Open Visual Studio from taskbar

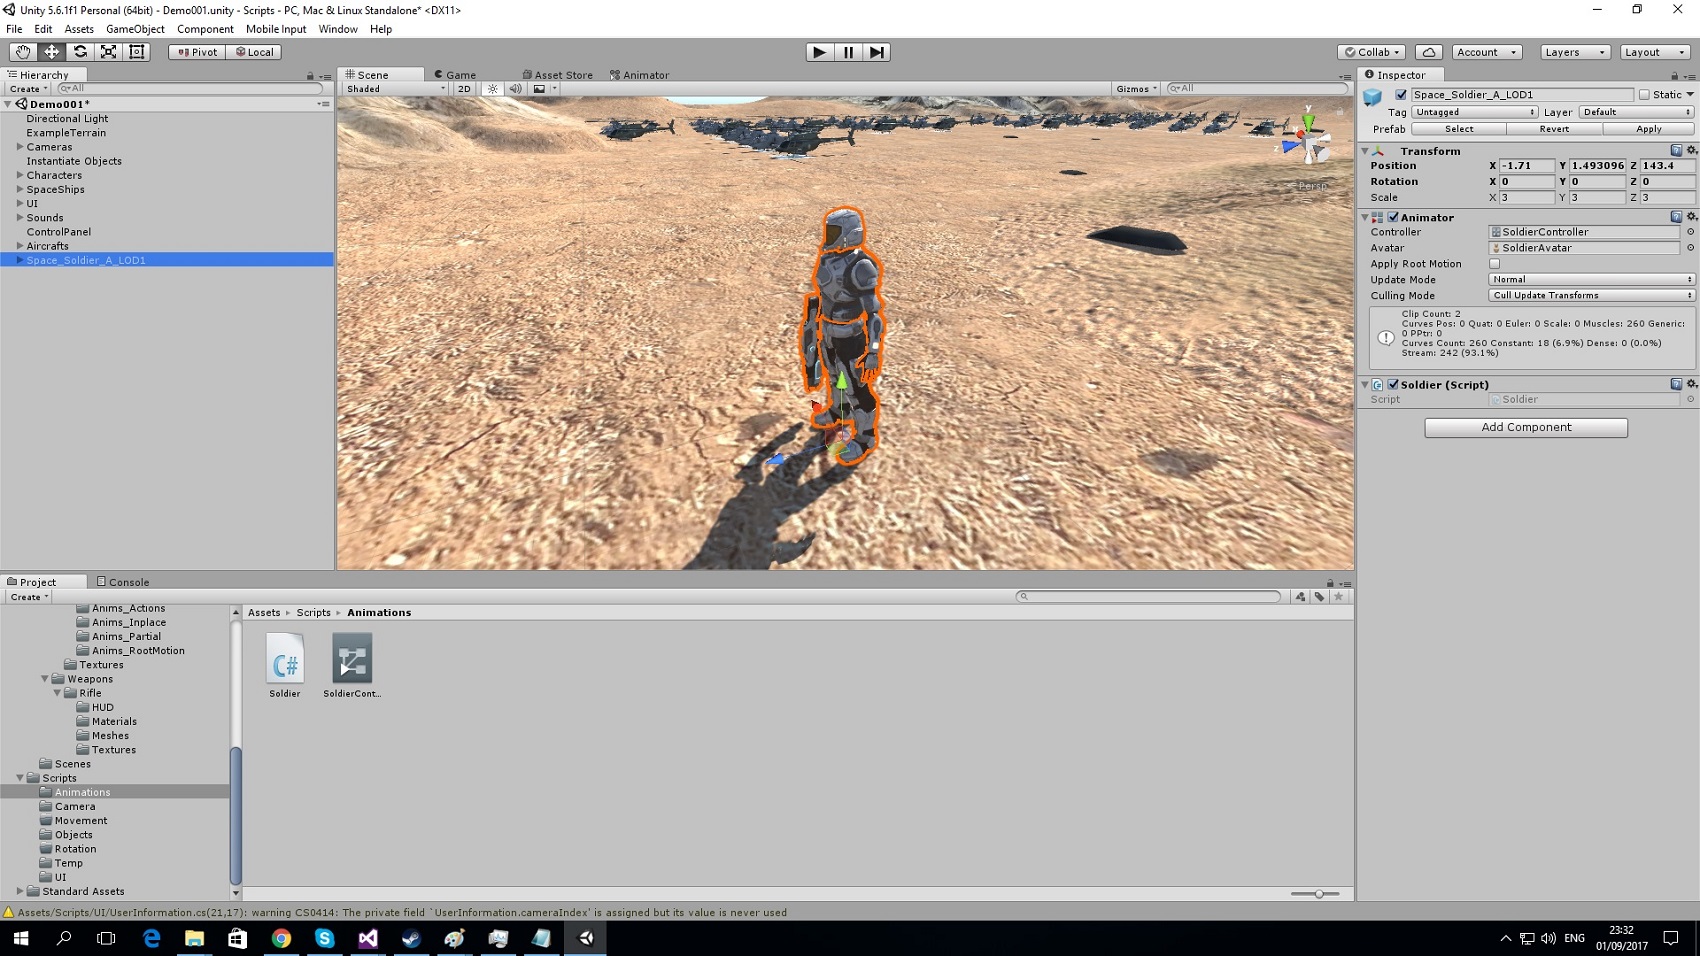[x=368, y=938]
